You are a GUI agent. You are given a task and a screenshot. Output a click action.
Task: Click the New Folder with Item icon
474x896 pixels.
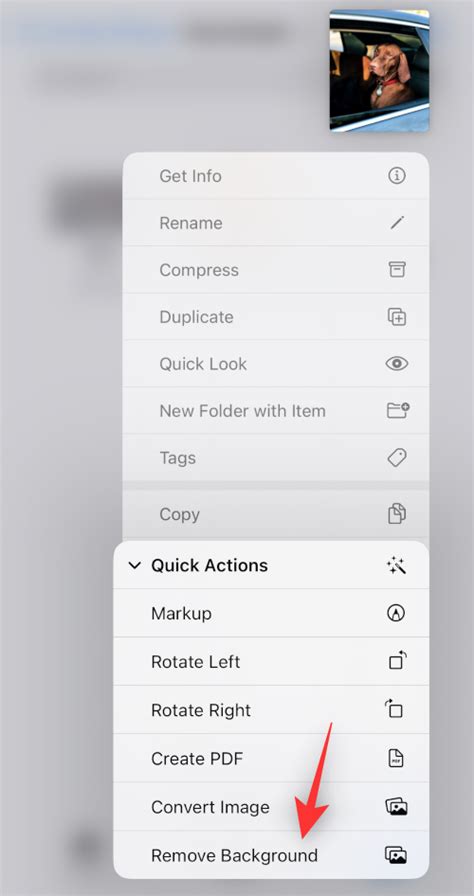398,410
